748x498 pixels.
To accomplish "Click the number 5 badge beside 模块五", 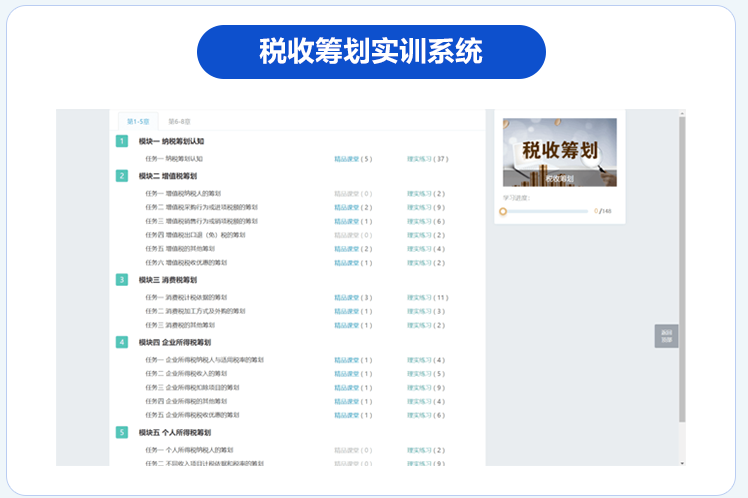I will point(122,432).
